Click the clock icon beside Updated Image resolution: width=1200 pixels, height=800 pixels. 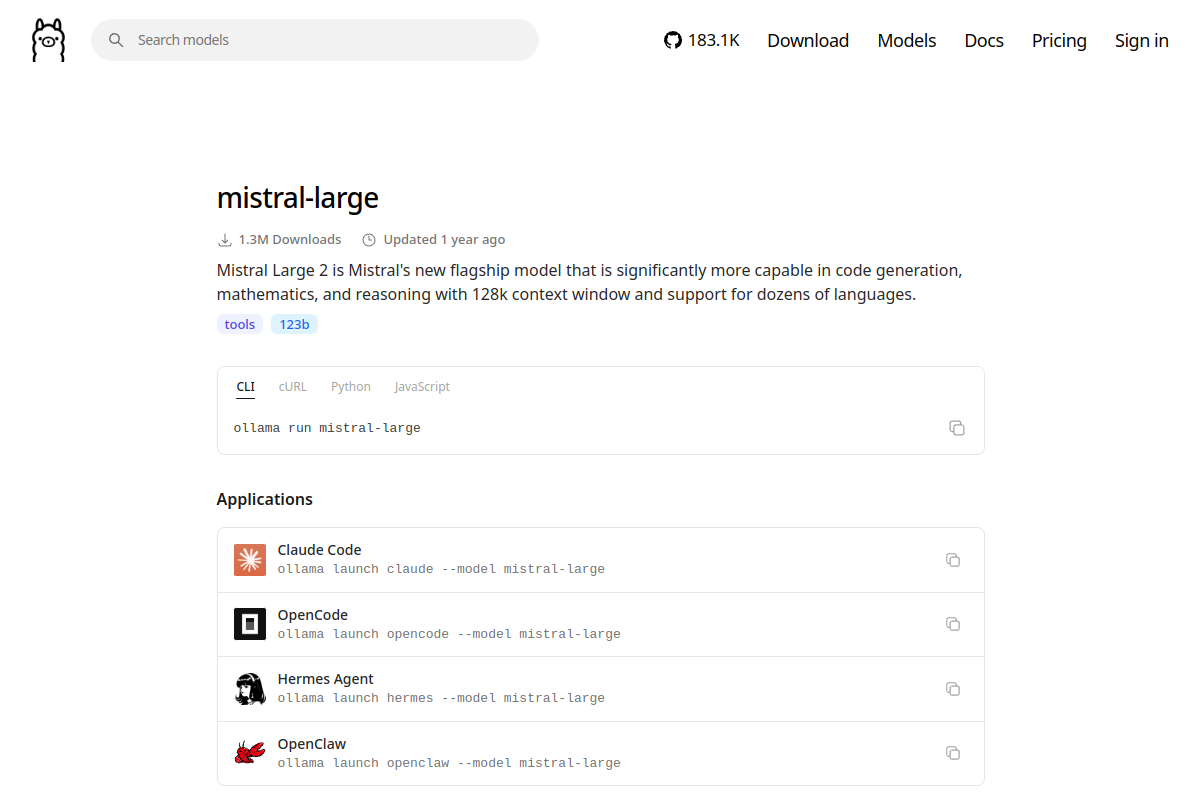[369, 240]
